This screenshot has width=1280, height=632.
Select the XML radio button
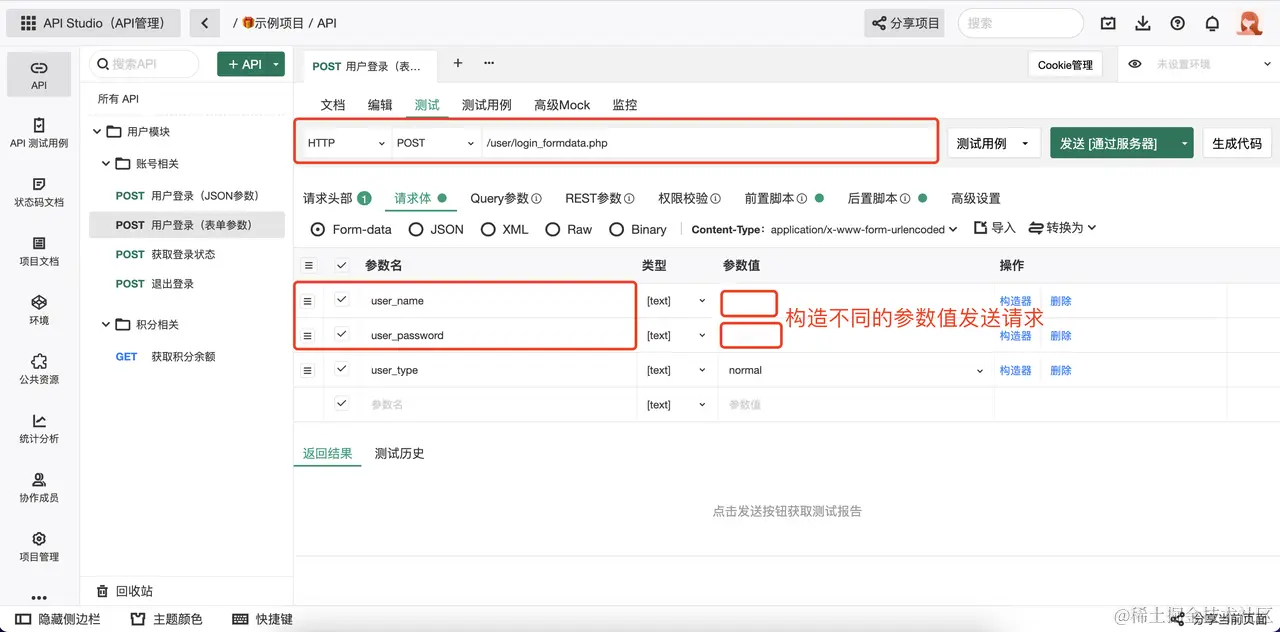point(488,229)
